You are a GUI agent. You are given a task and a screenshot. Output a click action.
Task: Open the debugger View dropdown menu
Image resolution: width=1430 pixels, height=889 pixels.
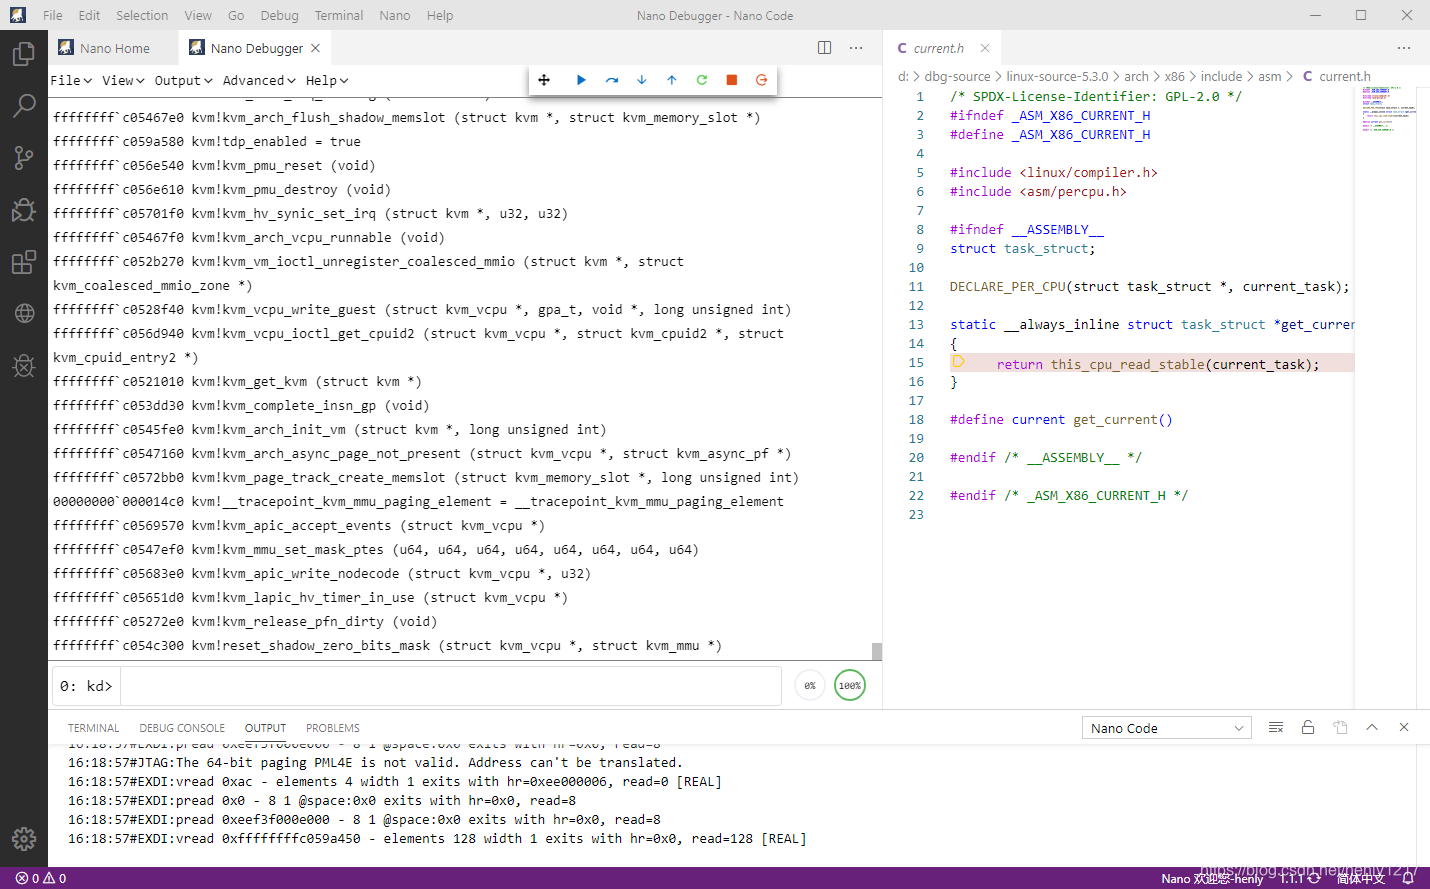click(x=123, y=81)
